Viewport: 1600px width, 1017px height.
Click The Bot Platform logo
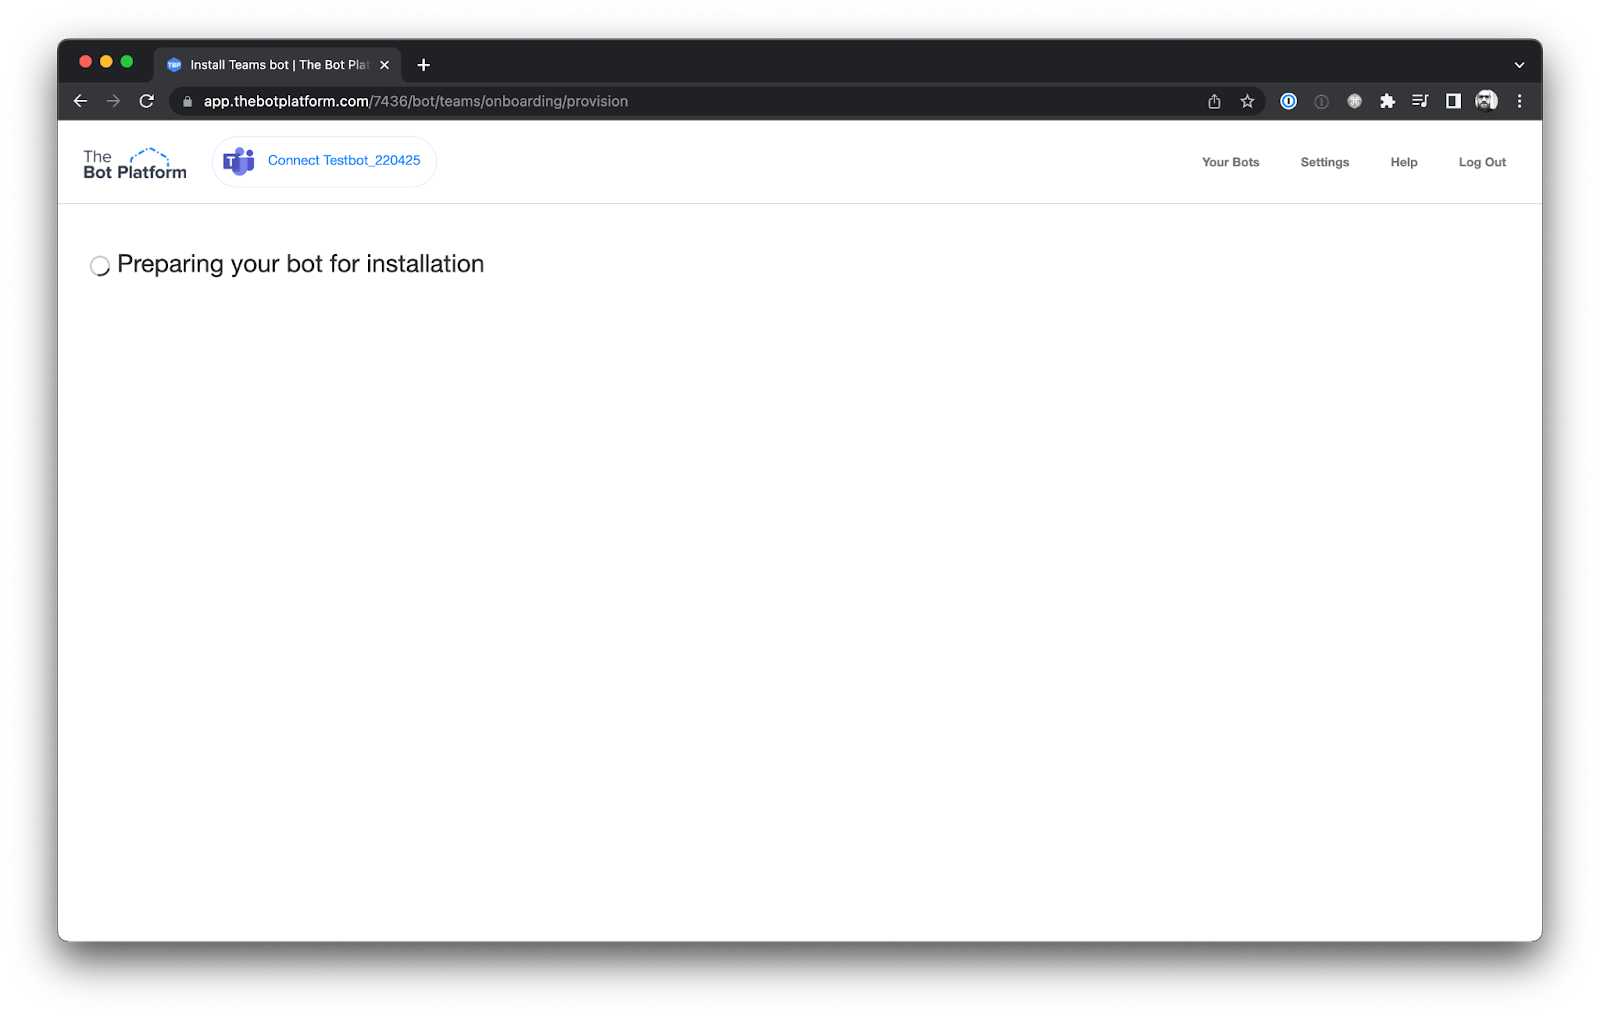(134, 163)
